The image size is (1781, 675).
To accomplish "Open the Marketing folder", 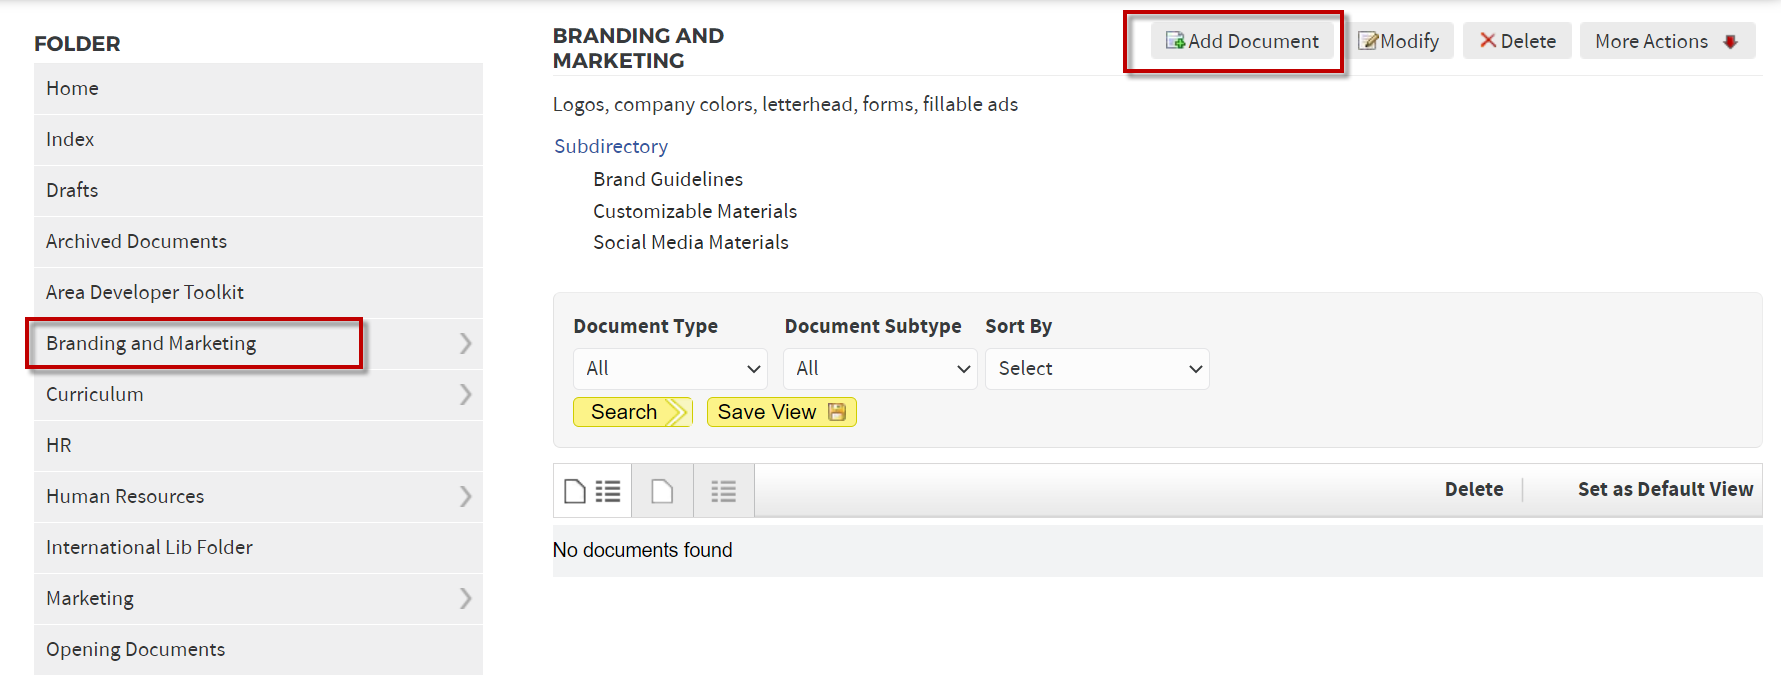I will click(258, 599).
